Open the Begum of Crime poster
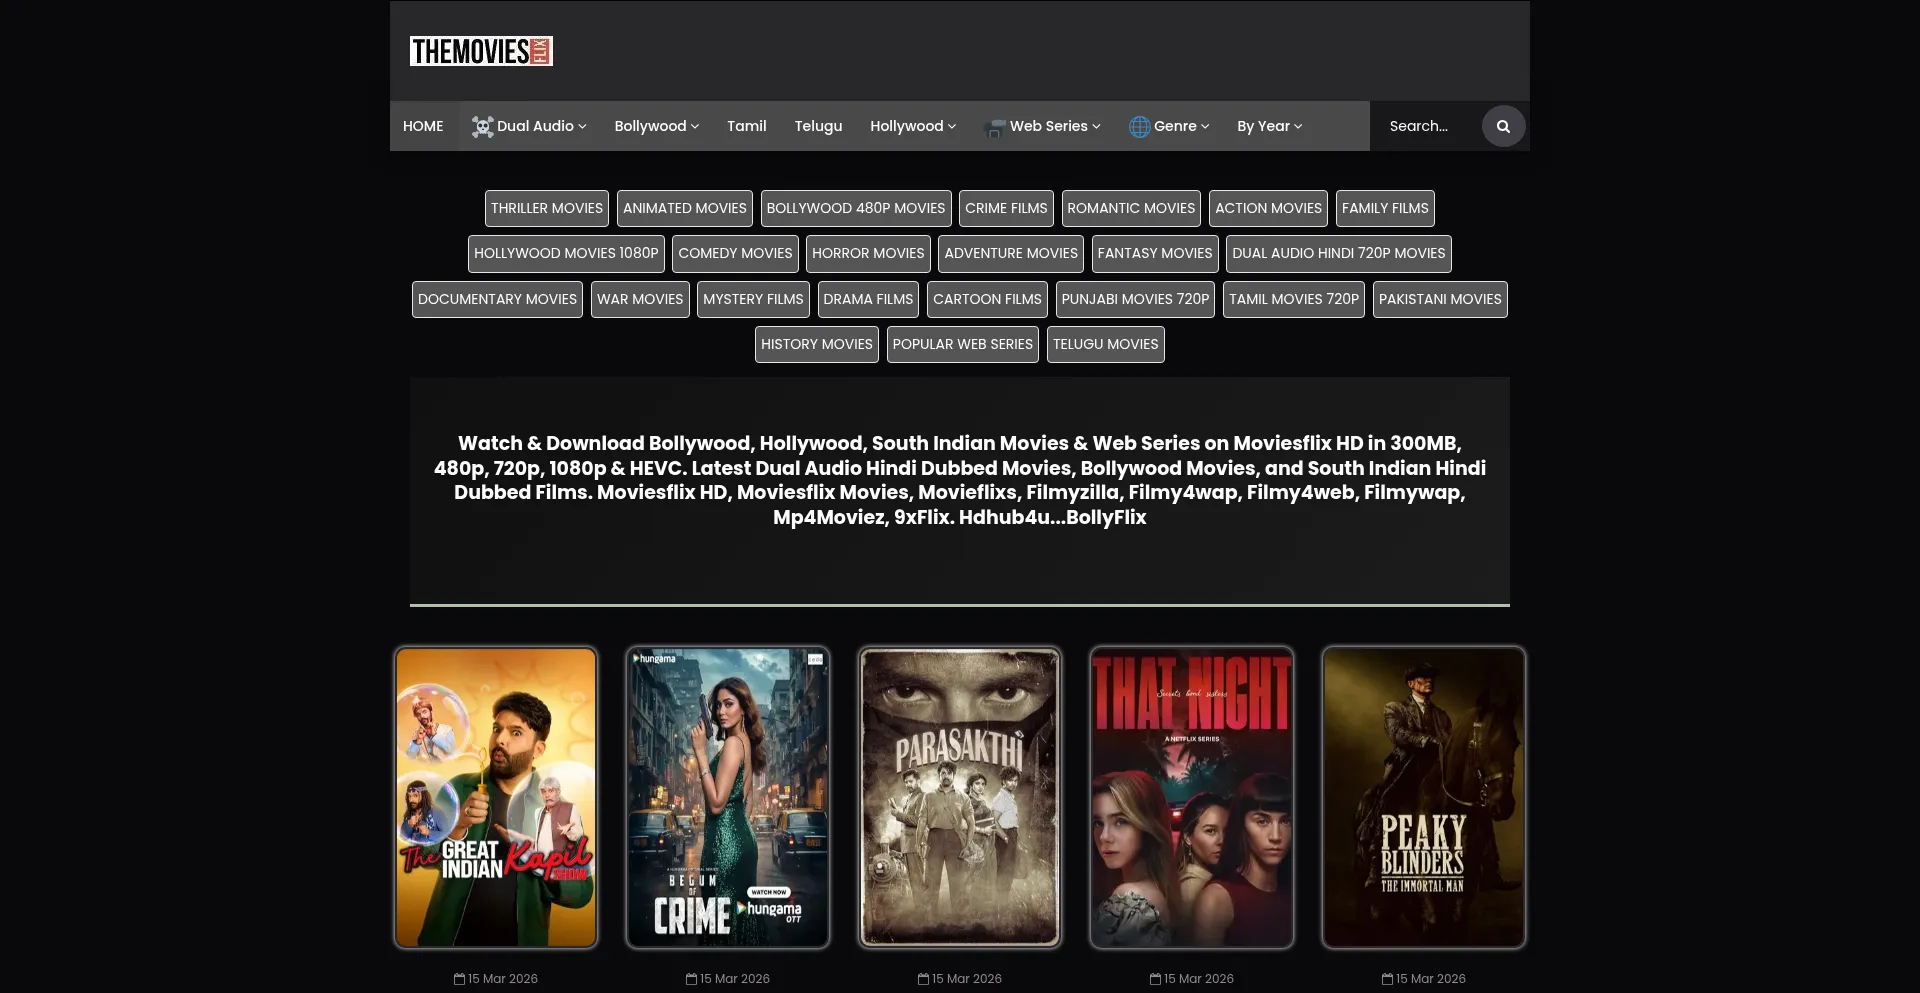1920x993 pixels. coord(728,797)
